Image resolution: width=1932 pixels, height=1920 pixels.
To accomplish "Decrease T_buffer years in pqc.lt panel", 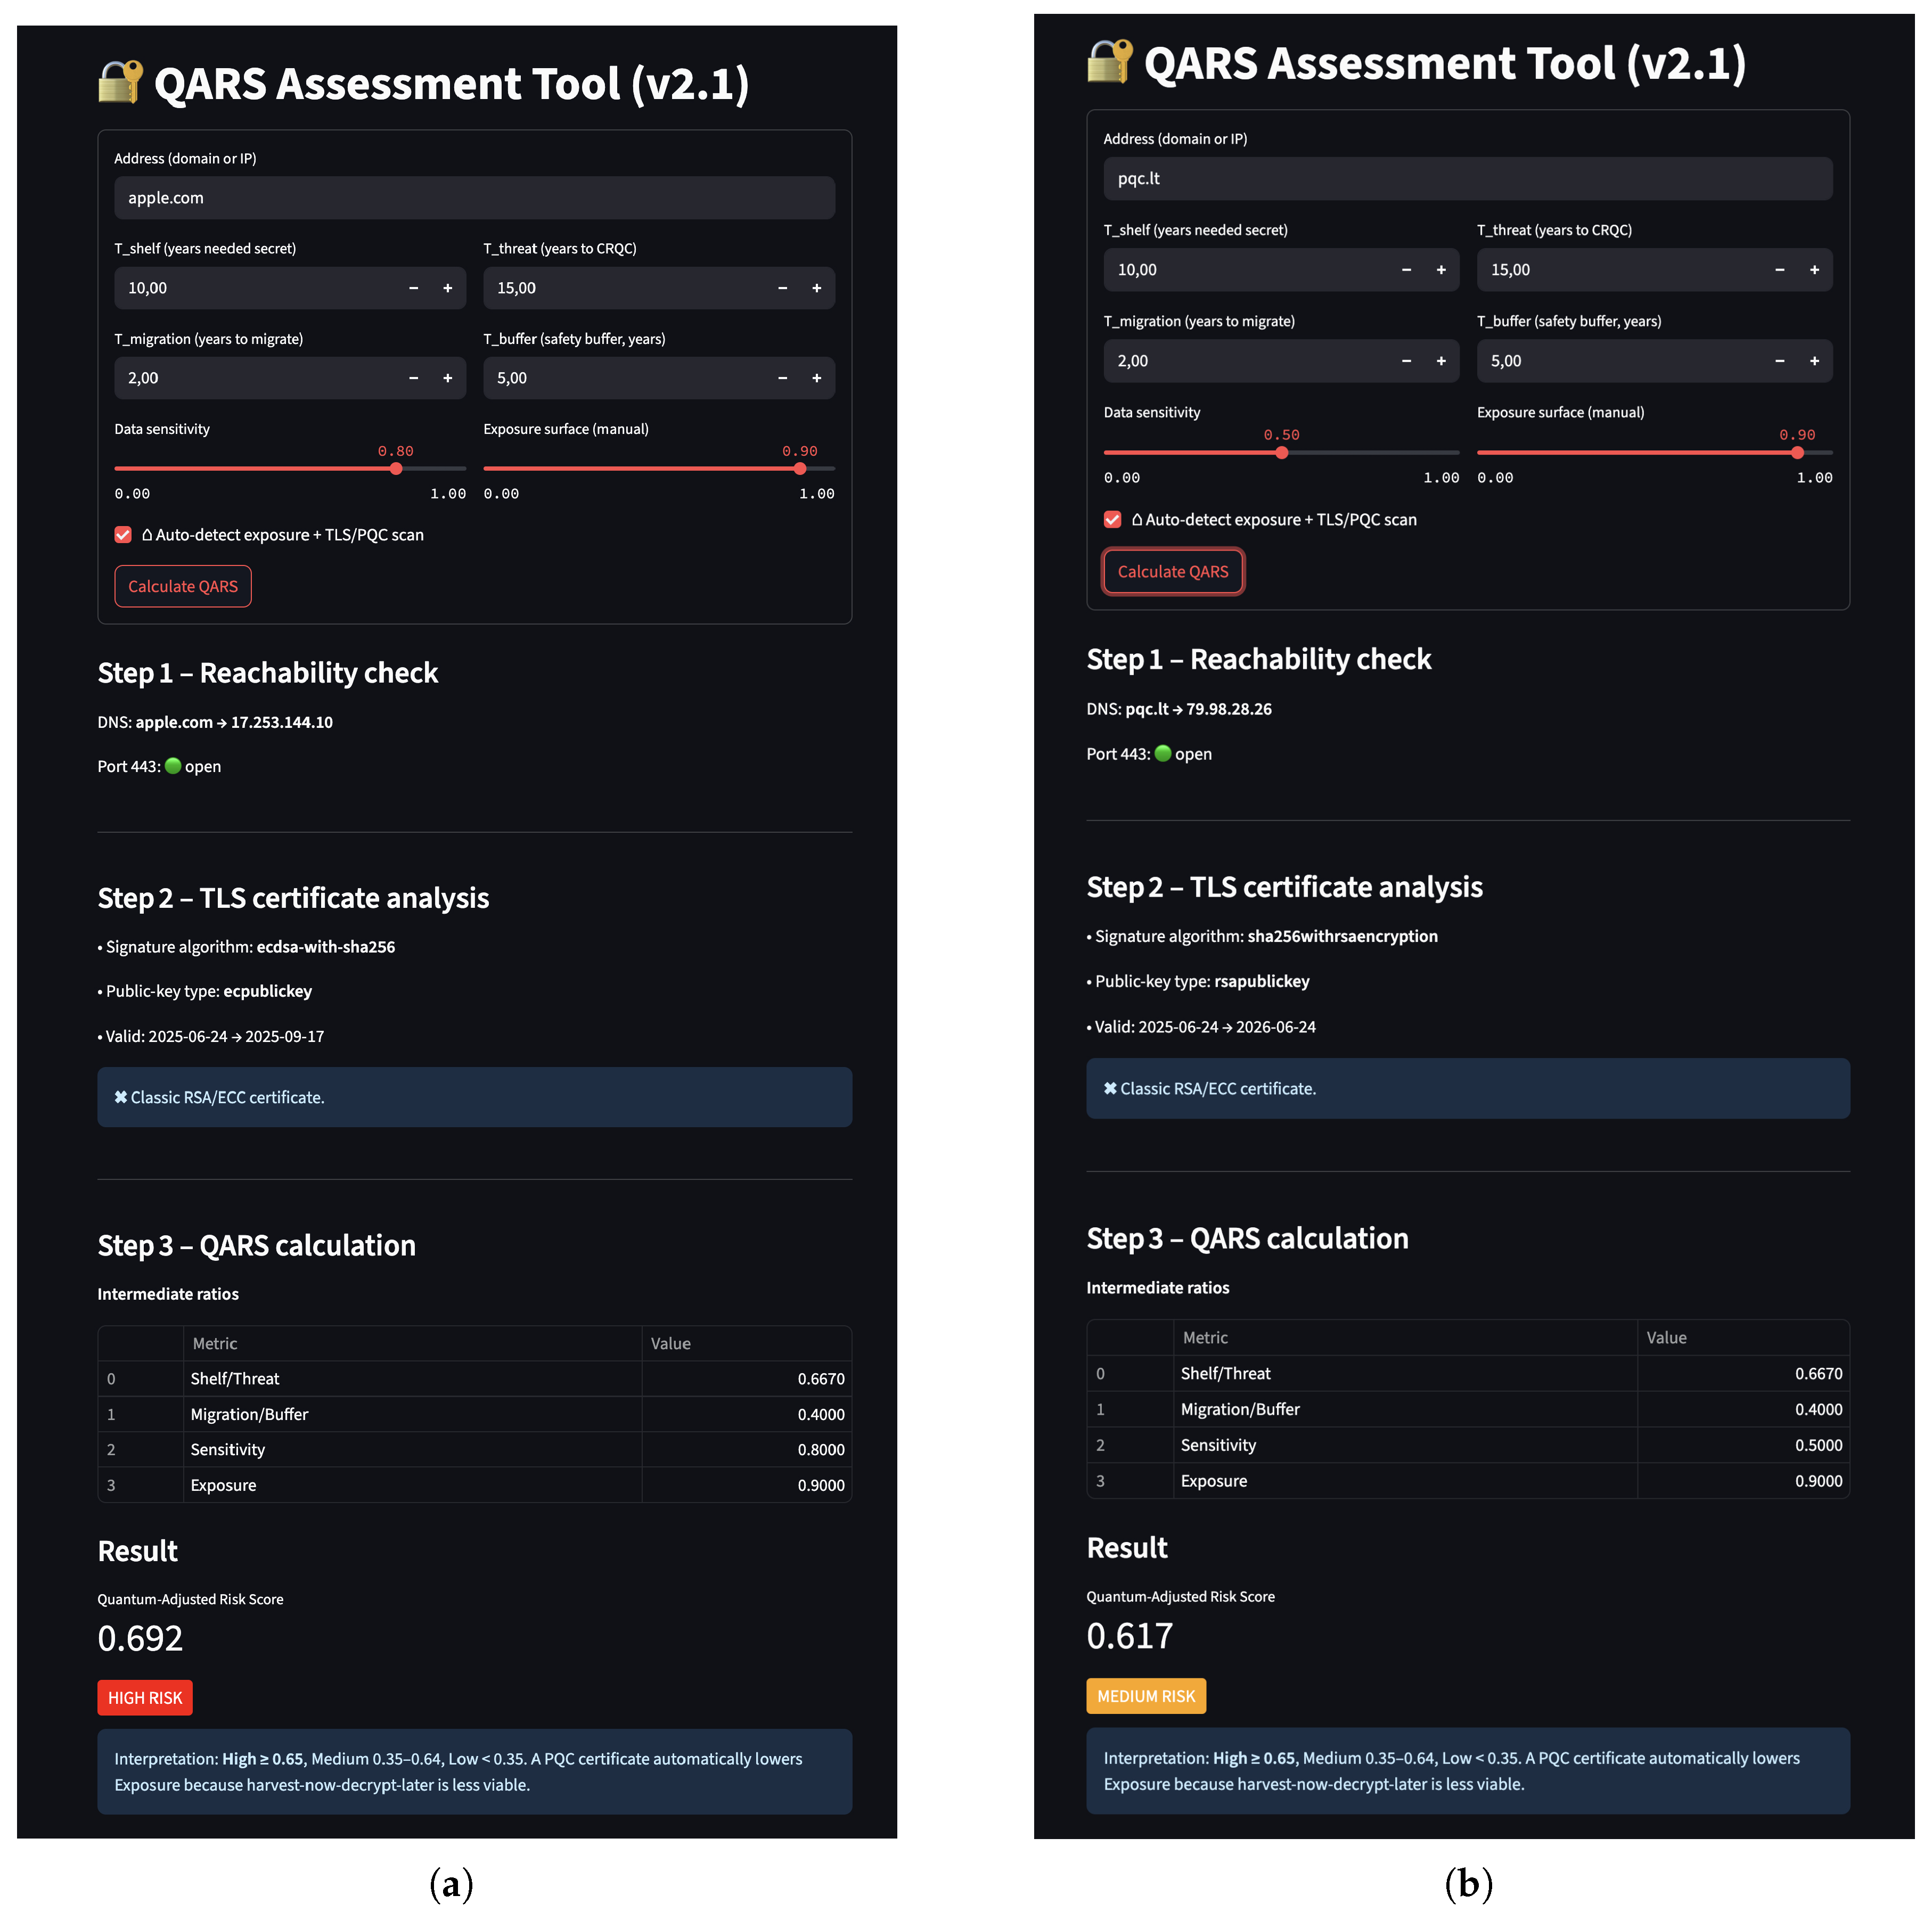I will [x=1779, y=361].
